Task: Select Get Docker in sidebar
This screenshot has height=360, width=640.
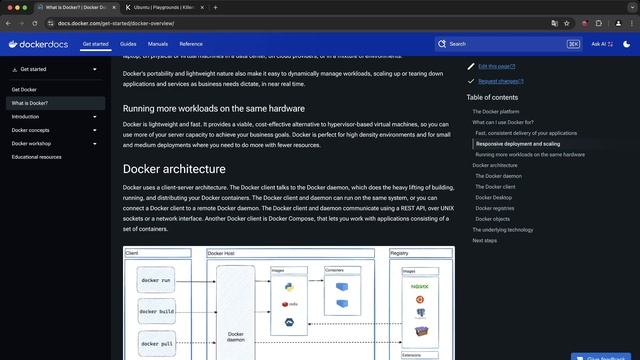Action: pyautogui.click(x=24, y=89)
